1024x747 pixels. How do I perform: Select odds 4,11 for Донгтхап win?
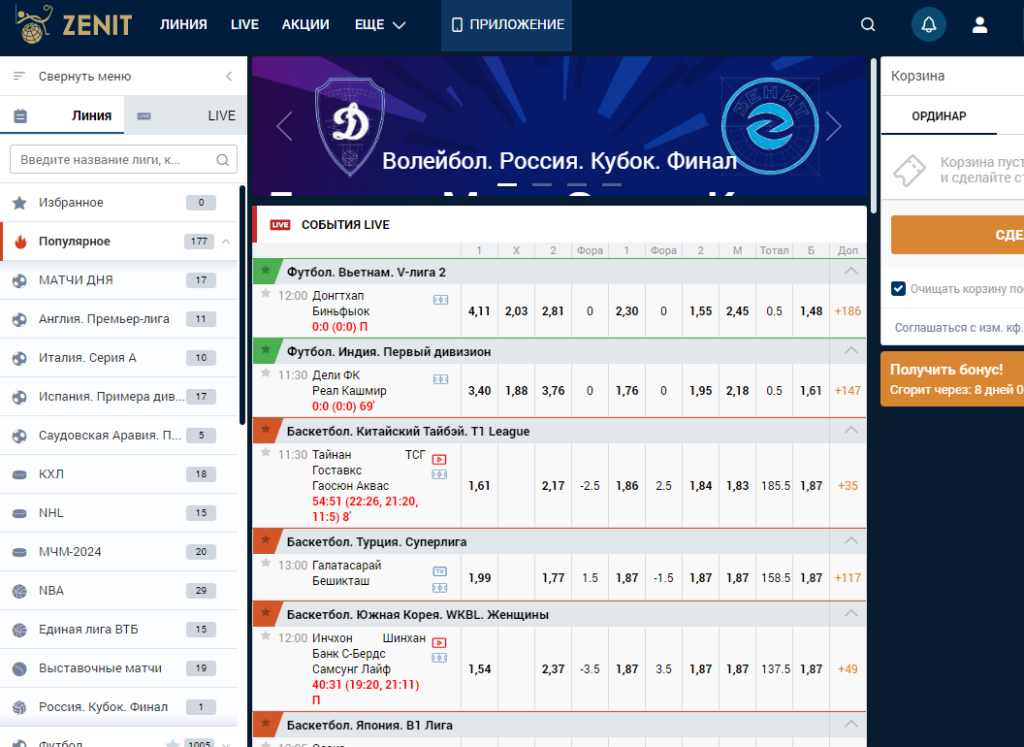479,311
